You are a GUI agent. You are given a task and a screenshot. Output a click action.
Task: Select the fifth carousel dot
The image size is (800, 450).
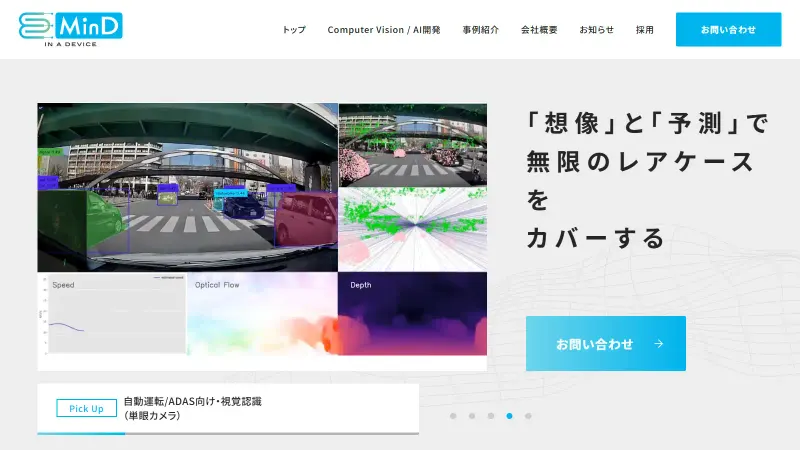pos(528,416)
